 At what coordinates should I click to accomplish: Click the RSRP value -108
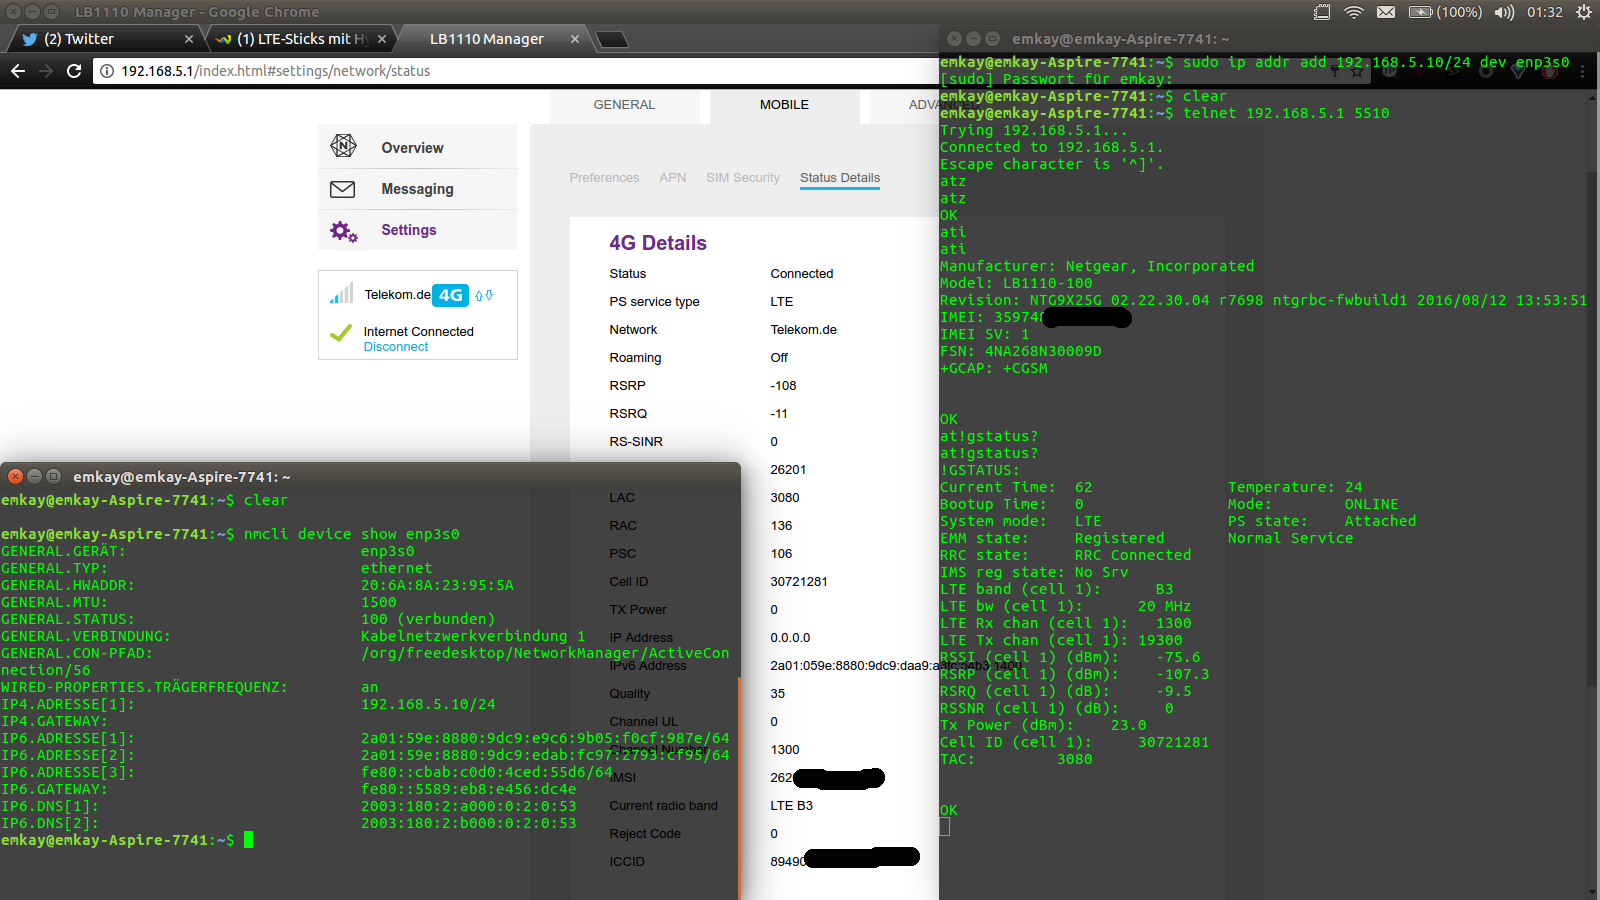point(783,386)
